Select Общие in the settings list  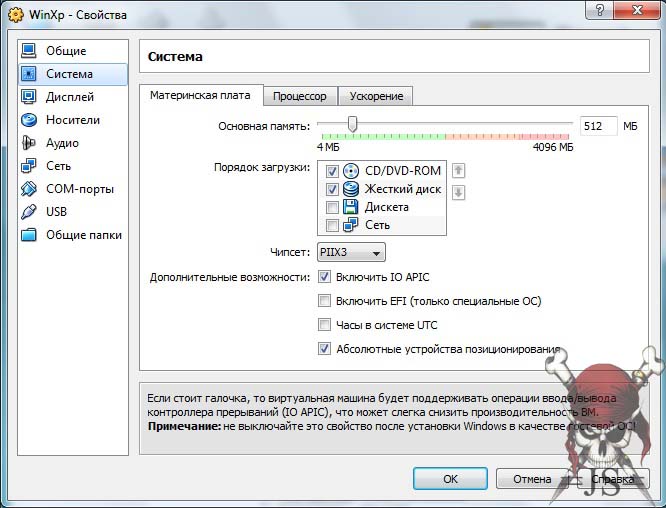pyautogui.click(x=73, y=51)
